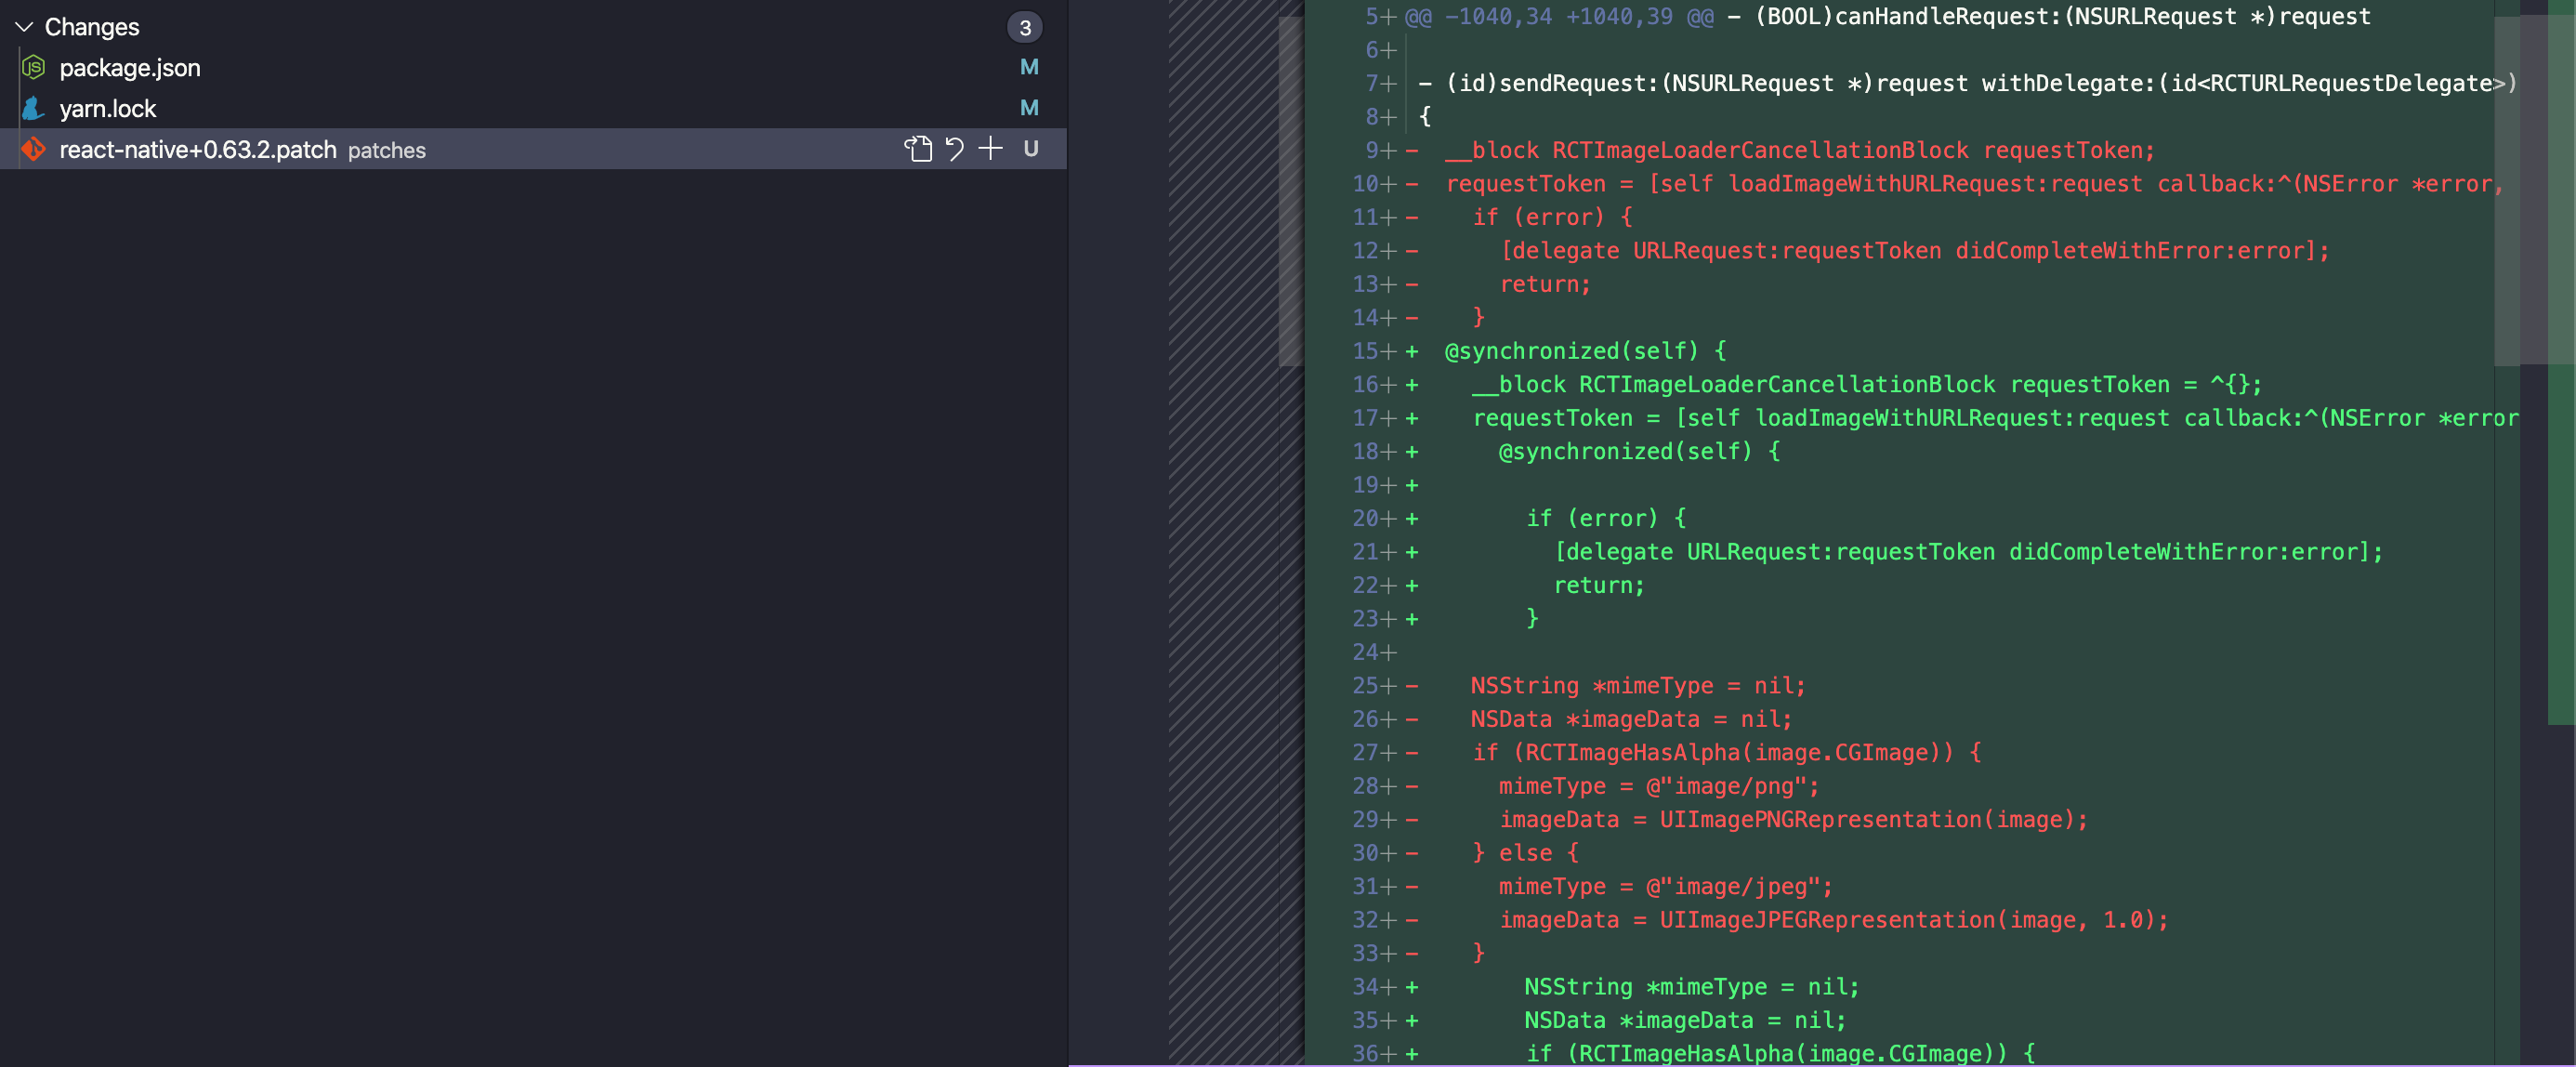This screenshot has width=2576, height=1067.
Task: Click line 22 added 'return;' statement
Action: 1599,585
